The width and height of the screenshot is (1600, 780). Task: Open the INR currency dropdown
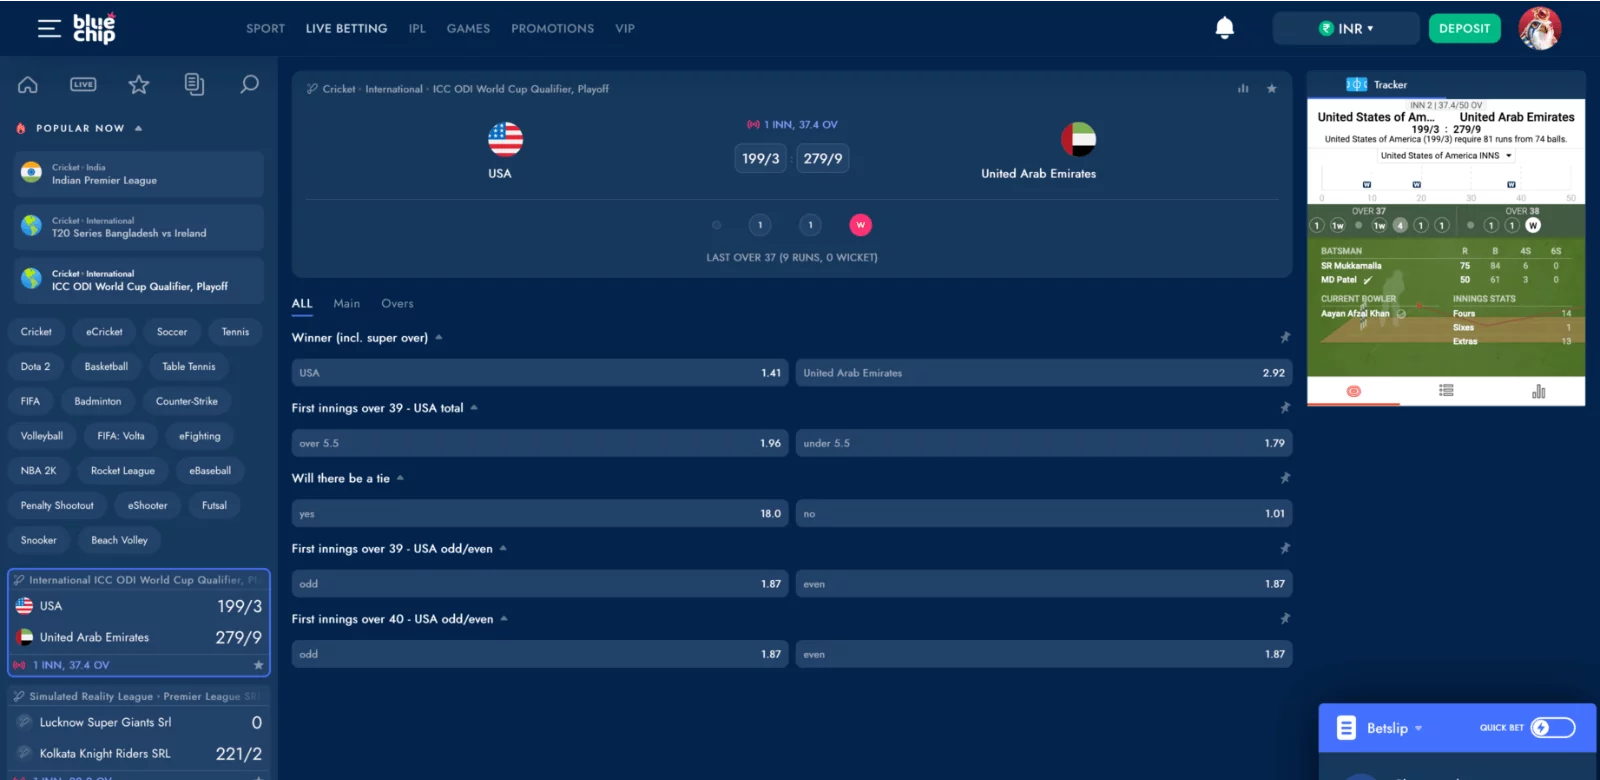click(x=1346, y=28)
